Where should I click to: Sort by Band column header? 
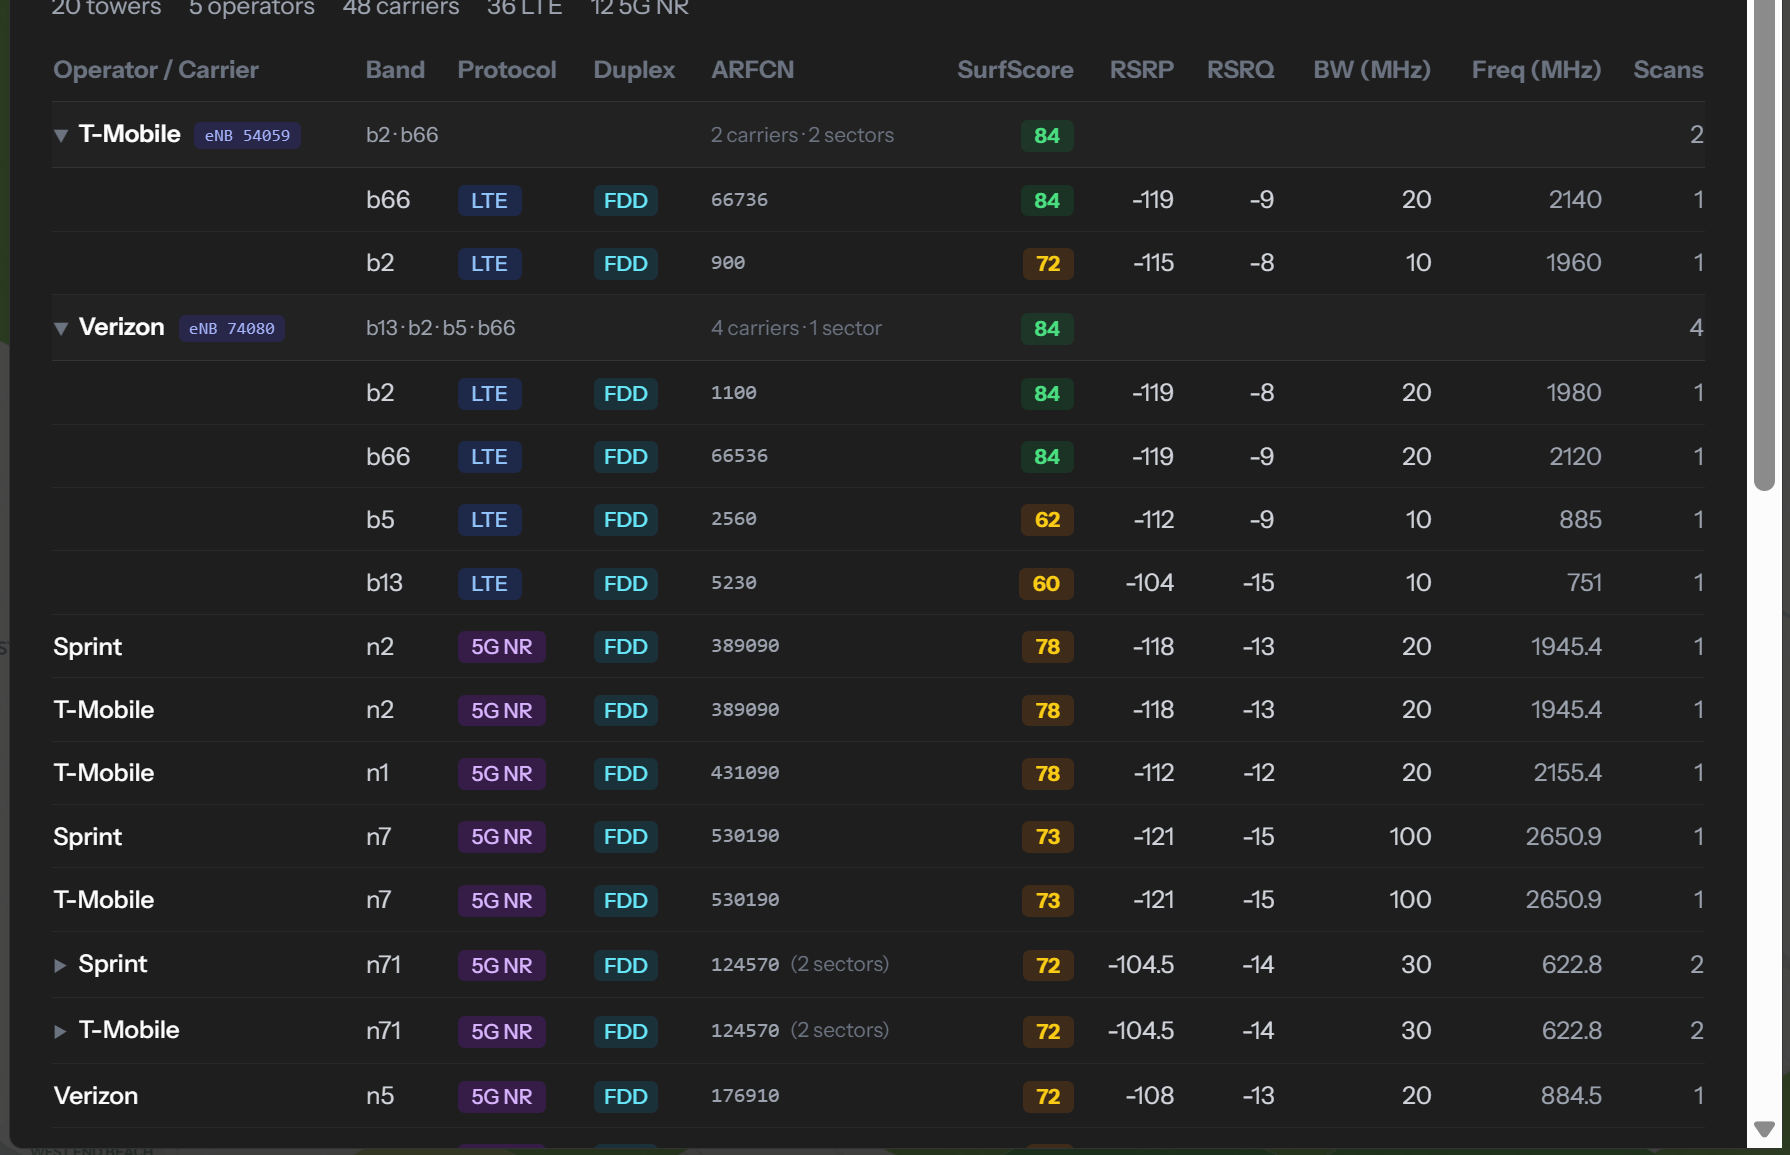pos(395,70)
